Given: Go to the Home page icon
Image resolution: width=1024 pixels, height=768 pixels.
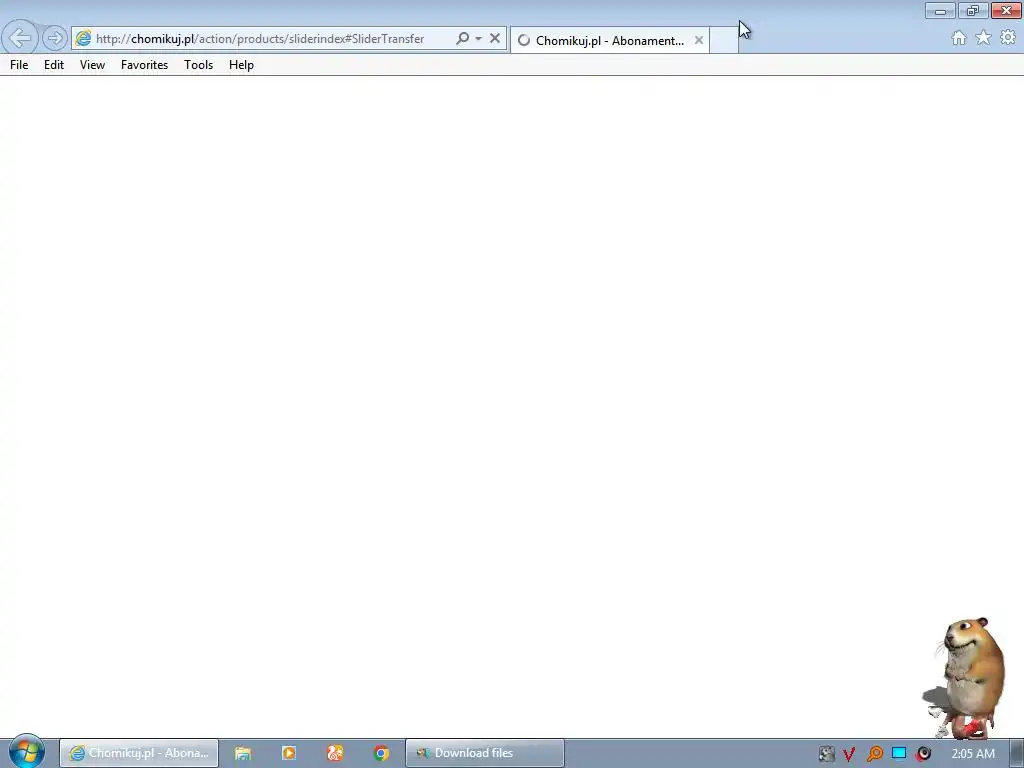Looking at the screenshot, I should point(959,38).
